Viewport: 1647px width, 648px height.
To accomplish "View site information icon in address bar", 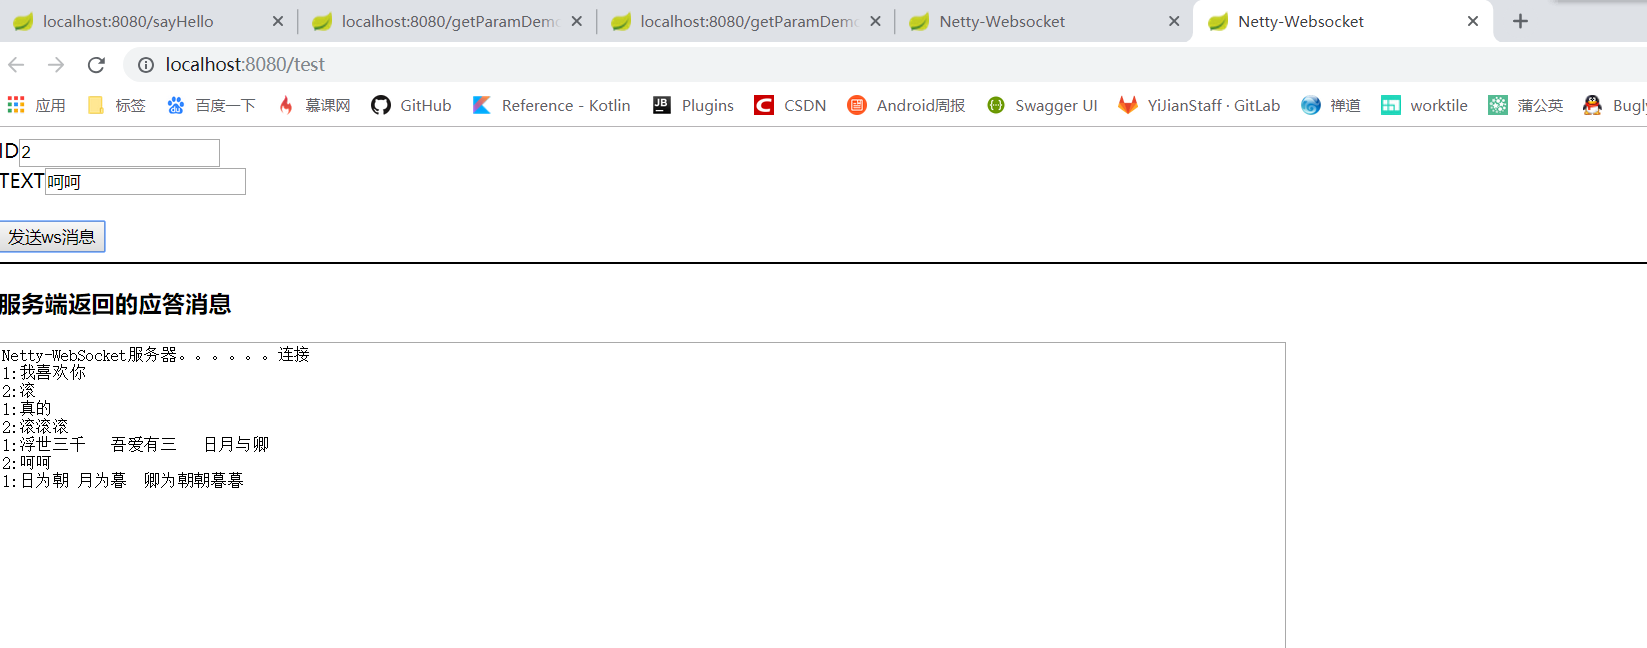I will (x=146, y=65).
